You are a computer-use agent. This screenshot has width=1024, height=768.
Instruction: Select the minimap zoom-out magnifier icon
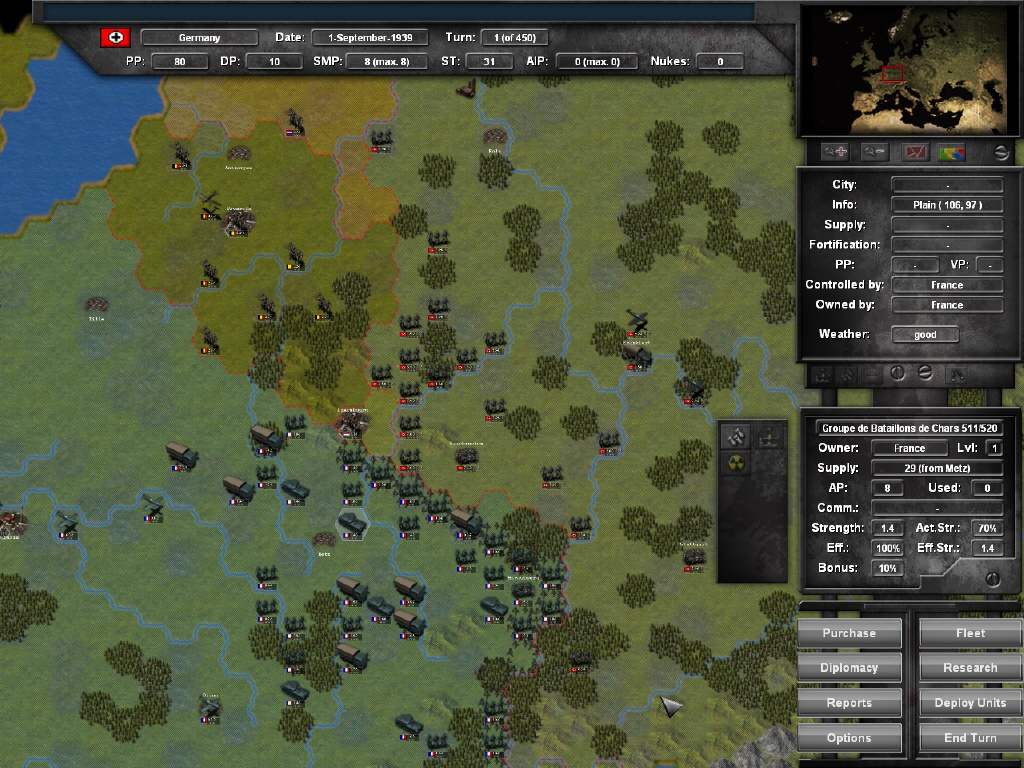coord(875,151)
